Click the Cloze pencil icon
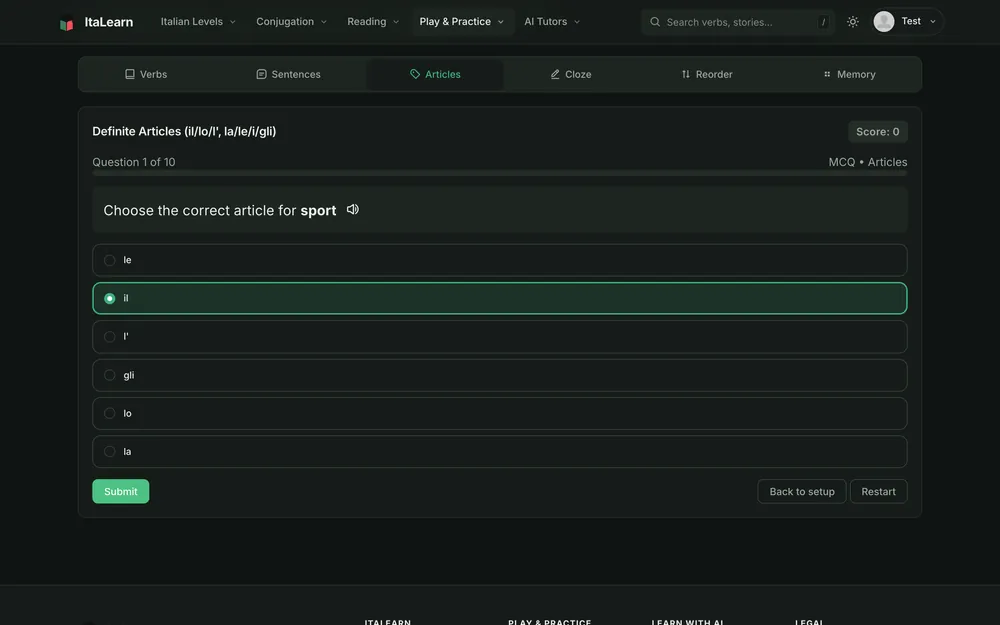Screen dimensions: 1000x625 point(555,74)
